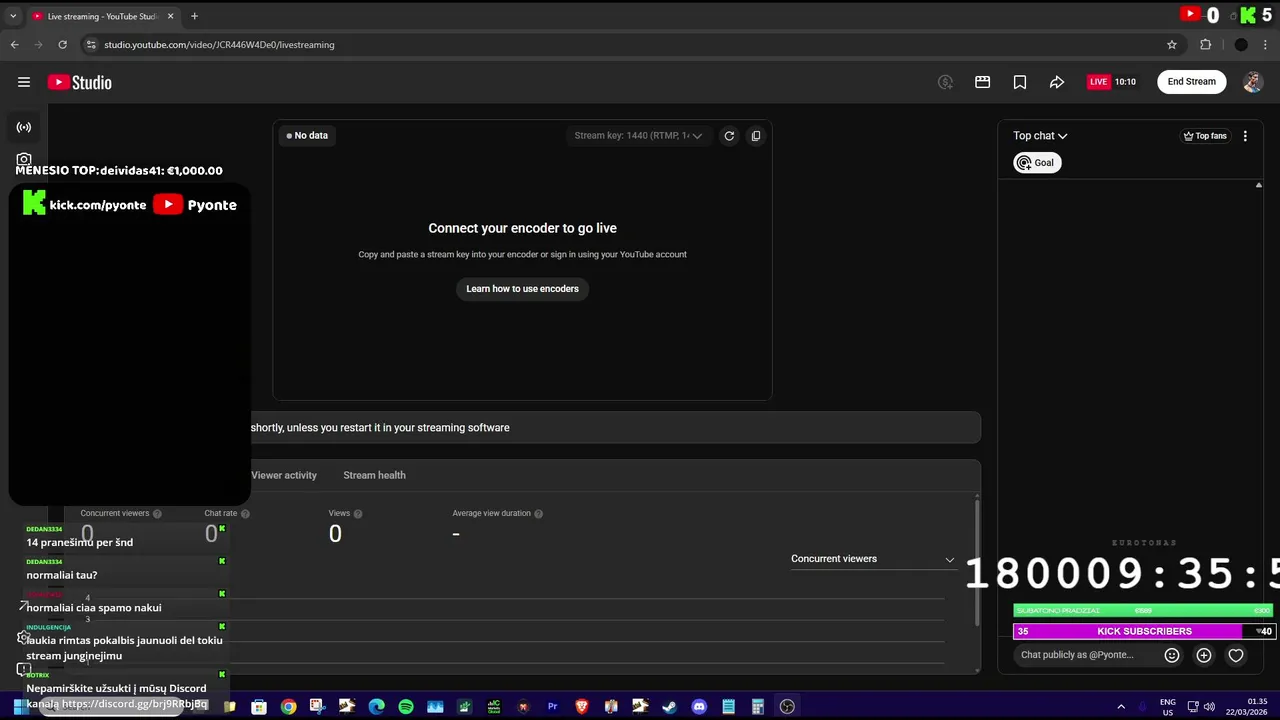Open Spotify from the taskbar
The image size is (1280, 720).
coord(406,707)
